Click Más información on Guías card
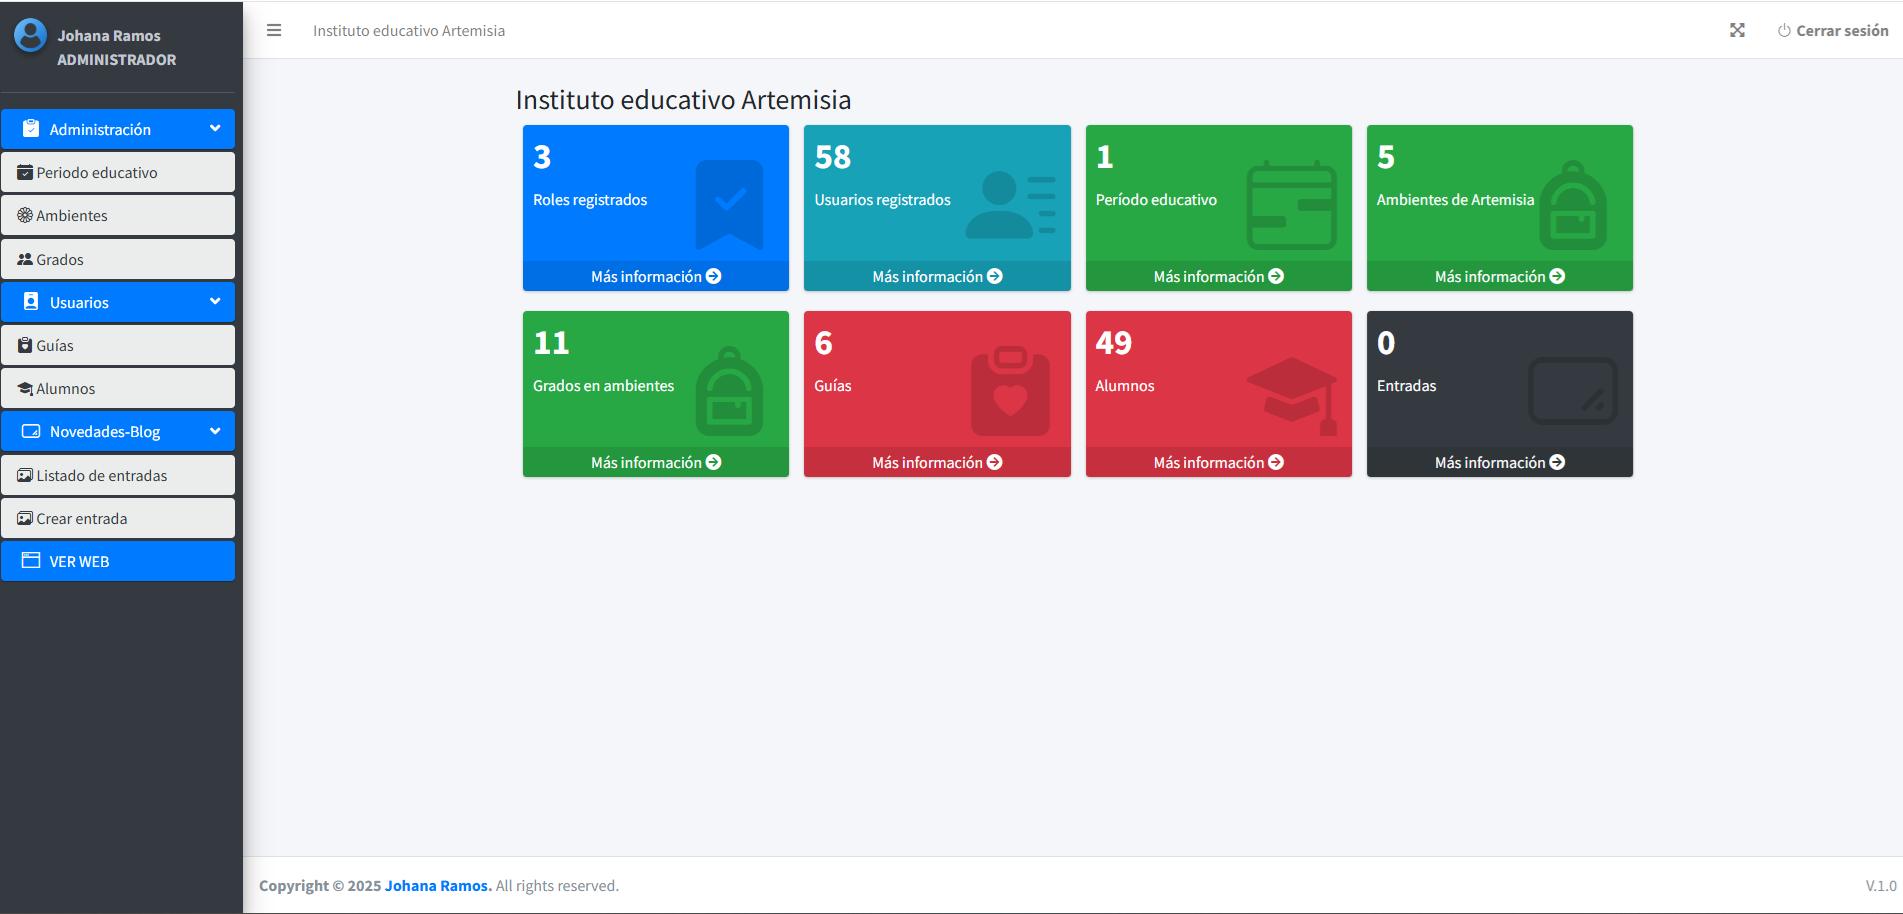1903x914 pixels. pyautogui.click(x=937, y=462)
